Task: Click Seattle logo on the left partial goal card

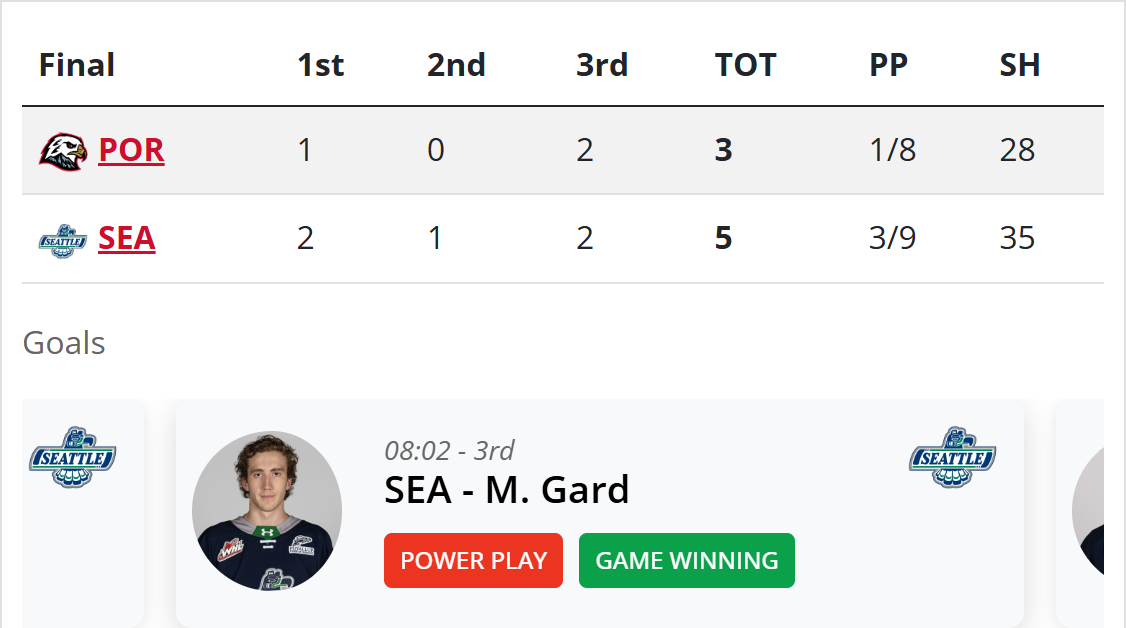Action: coord(73,458)
